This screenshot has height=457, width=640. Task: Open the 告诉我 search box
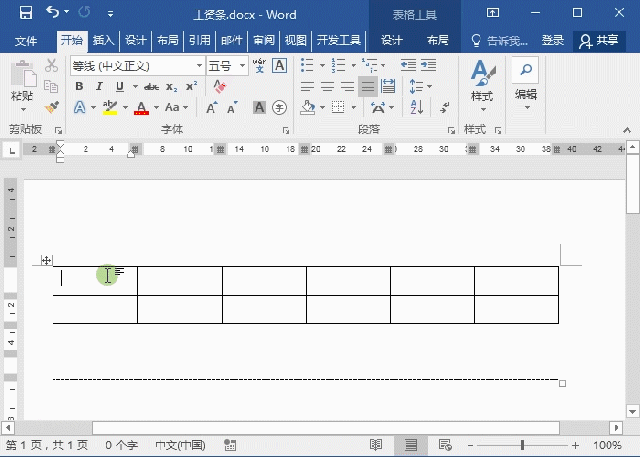499,40
